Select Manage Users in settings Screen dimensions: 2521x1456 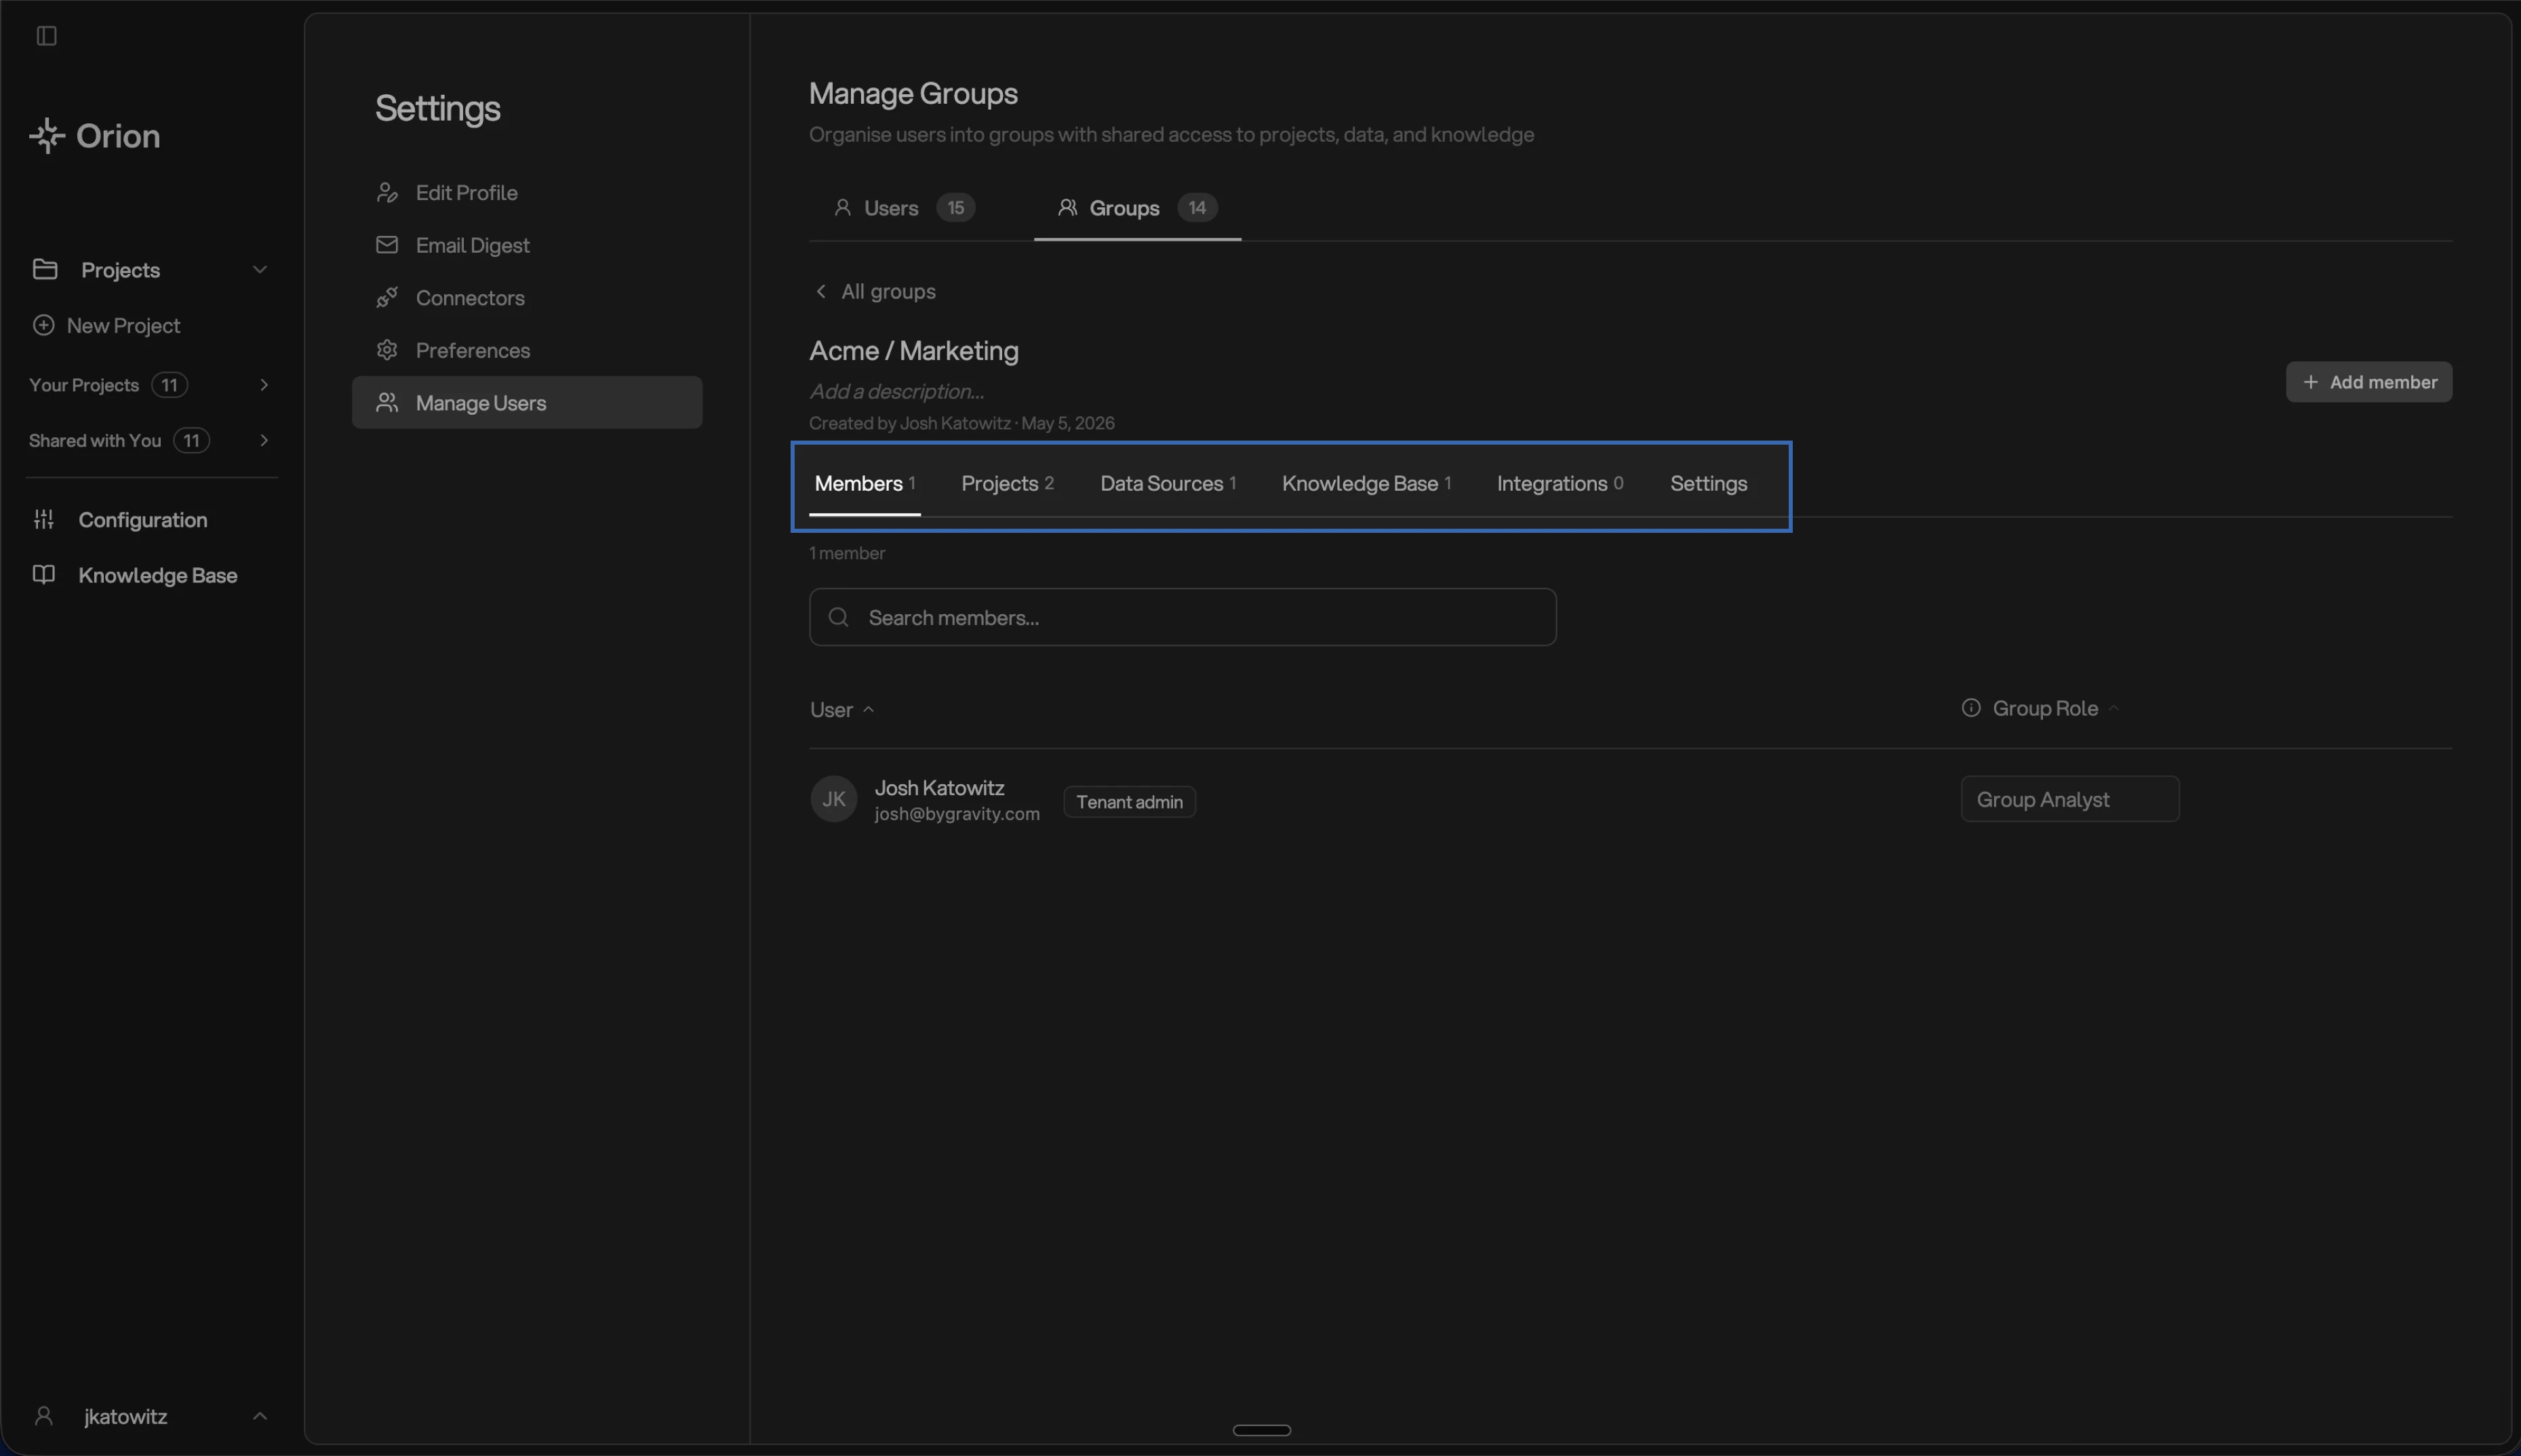tap(527, 403)
